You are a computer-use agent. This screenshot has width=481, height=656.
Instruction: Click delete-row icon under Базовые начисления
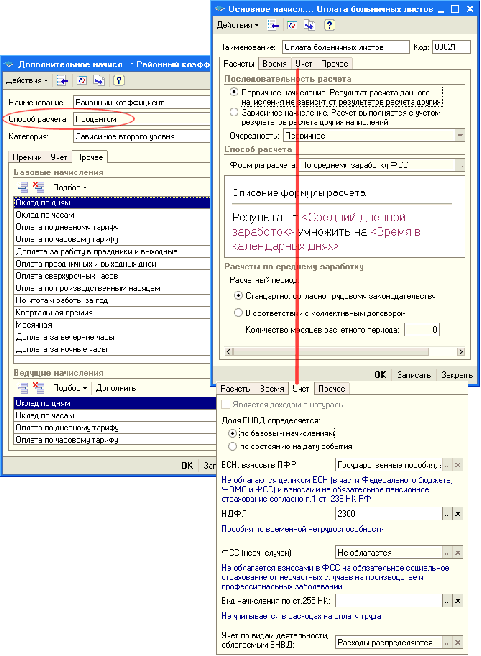[39, 187]
